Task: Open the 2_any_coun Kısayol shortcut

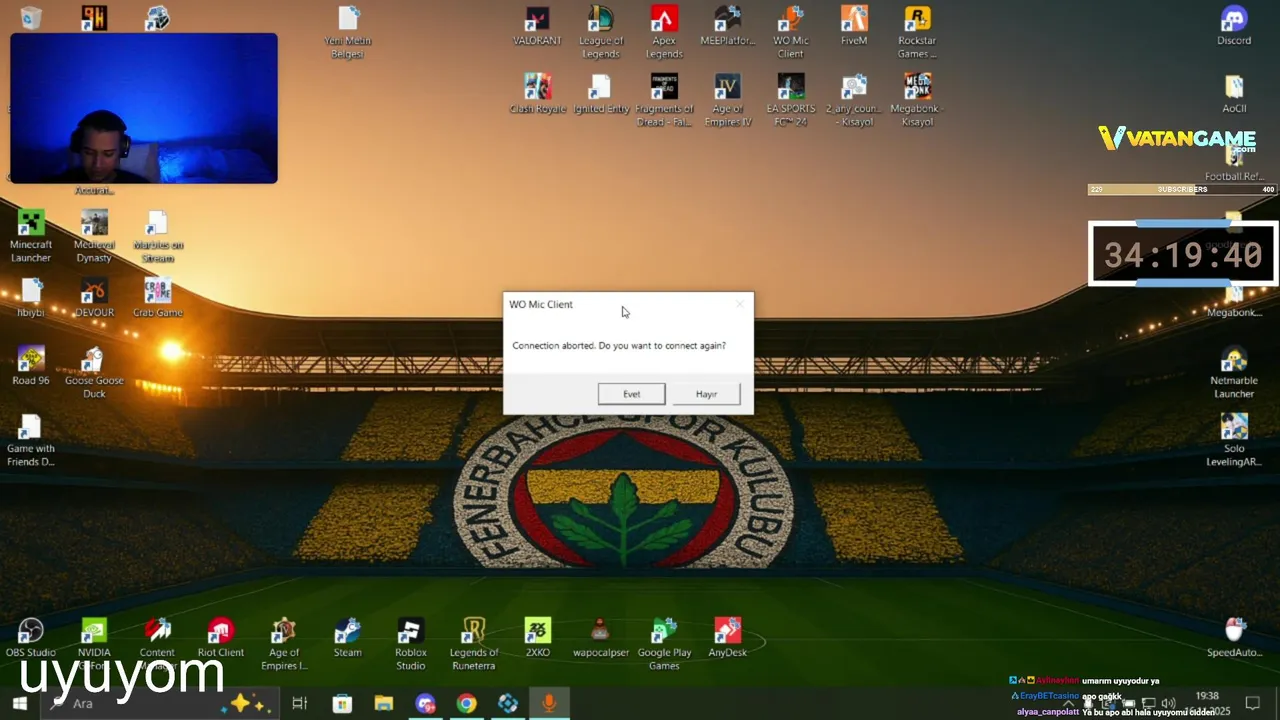Action: click(854, 100)
